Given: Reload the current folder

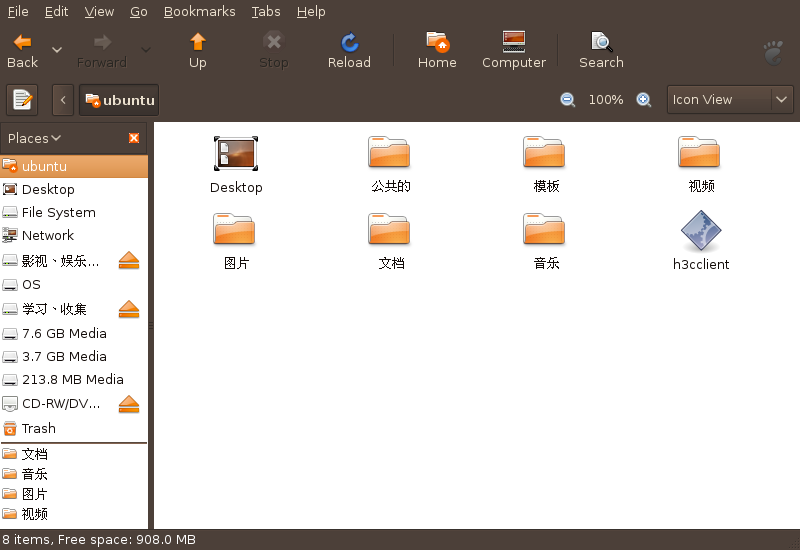Looking at the screenshot, I should [349, 51].
